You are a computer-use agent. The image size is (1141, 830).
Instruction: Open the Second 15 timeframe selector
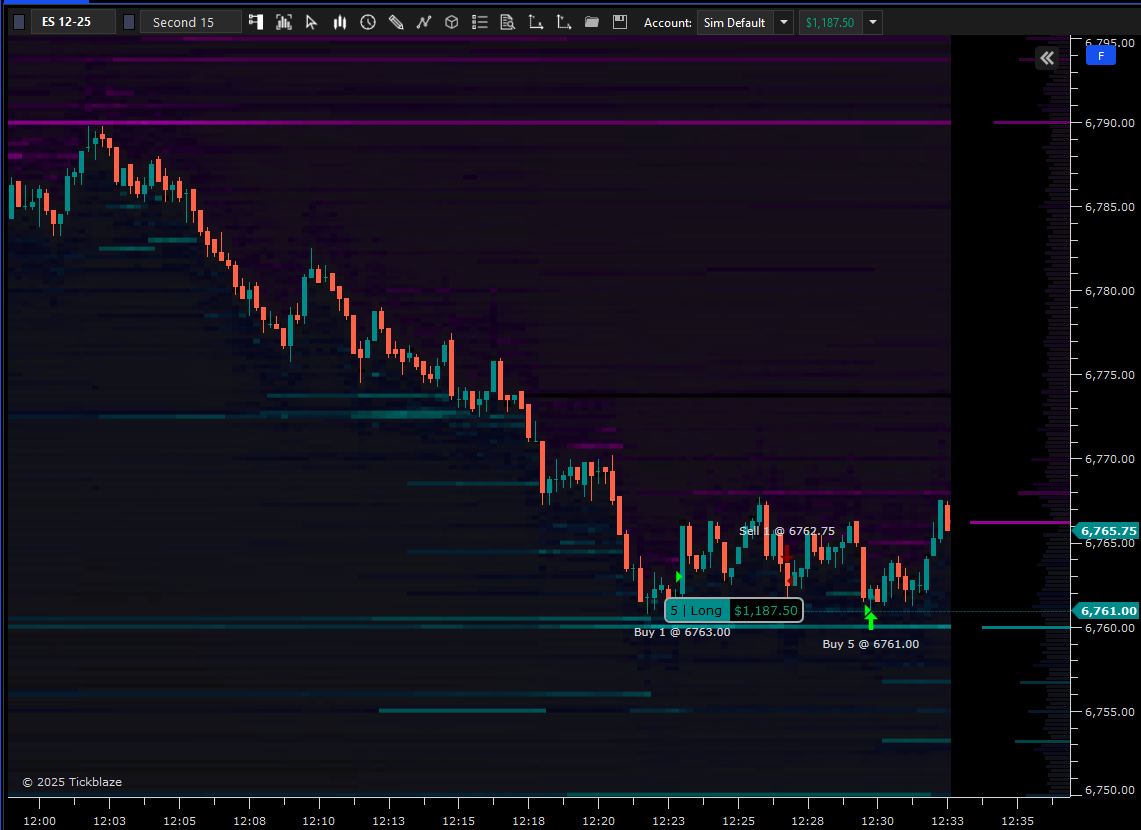(190, 22)
